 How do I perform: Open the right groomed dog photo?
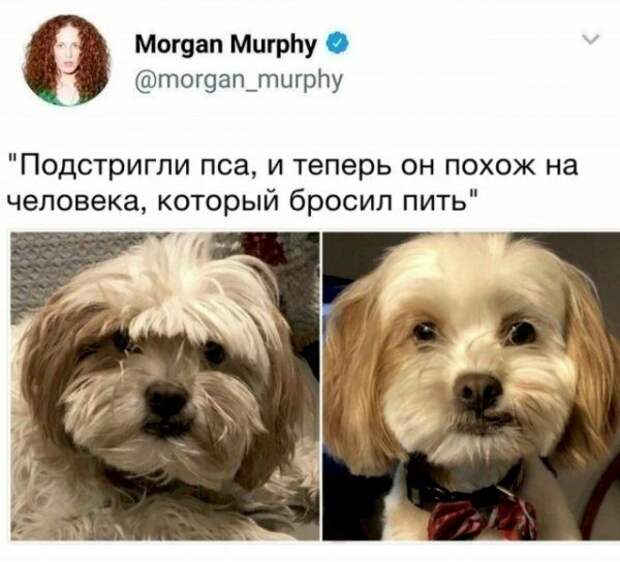[x=471, y=386]
